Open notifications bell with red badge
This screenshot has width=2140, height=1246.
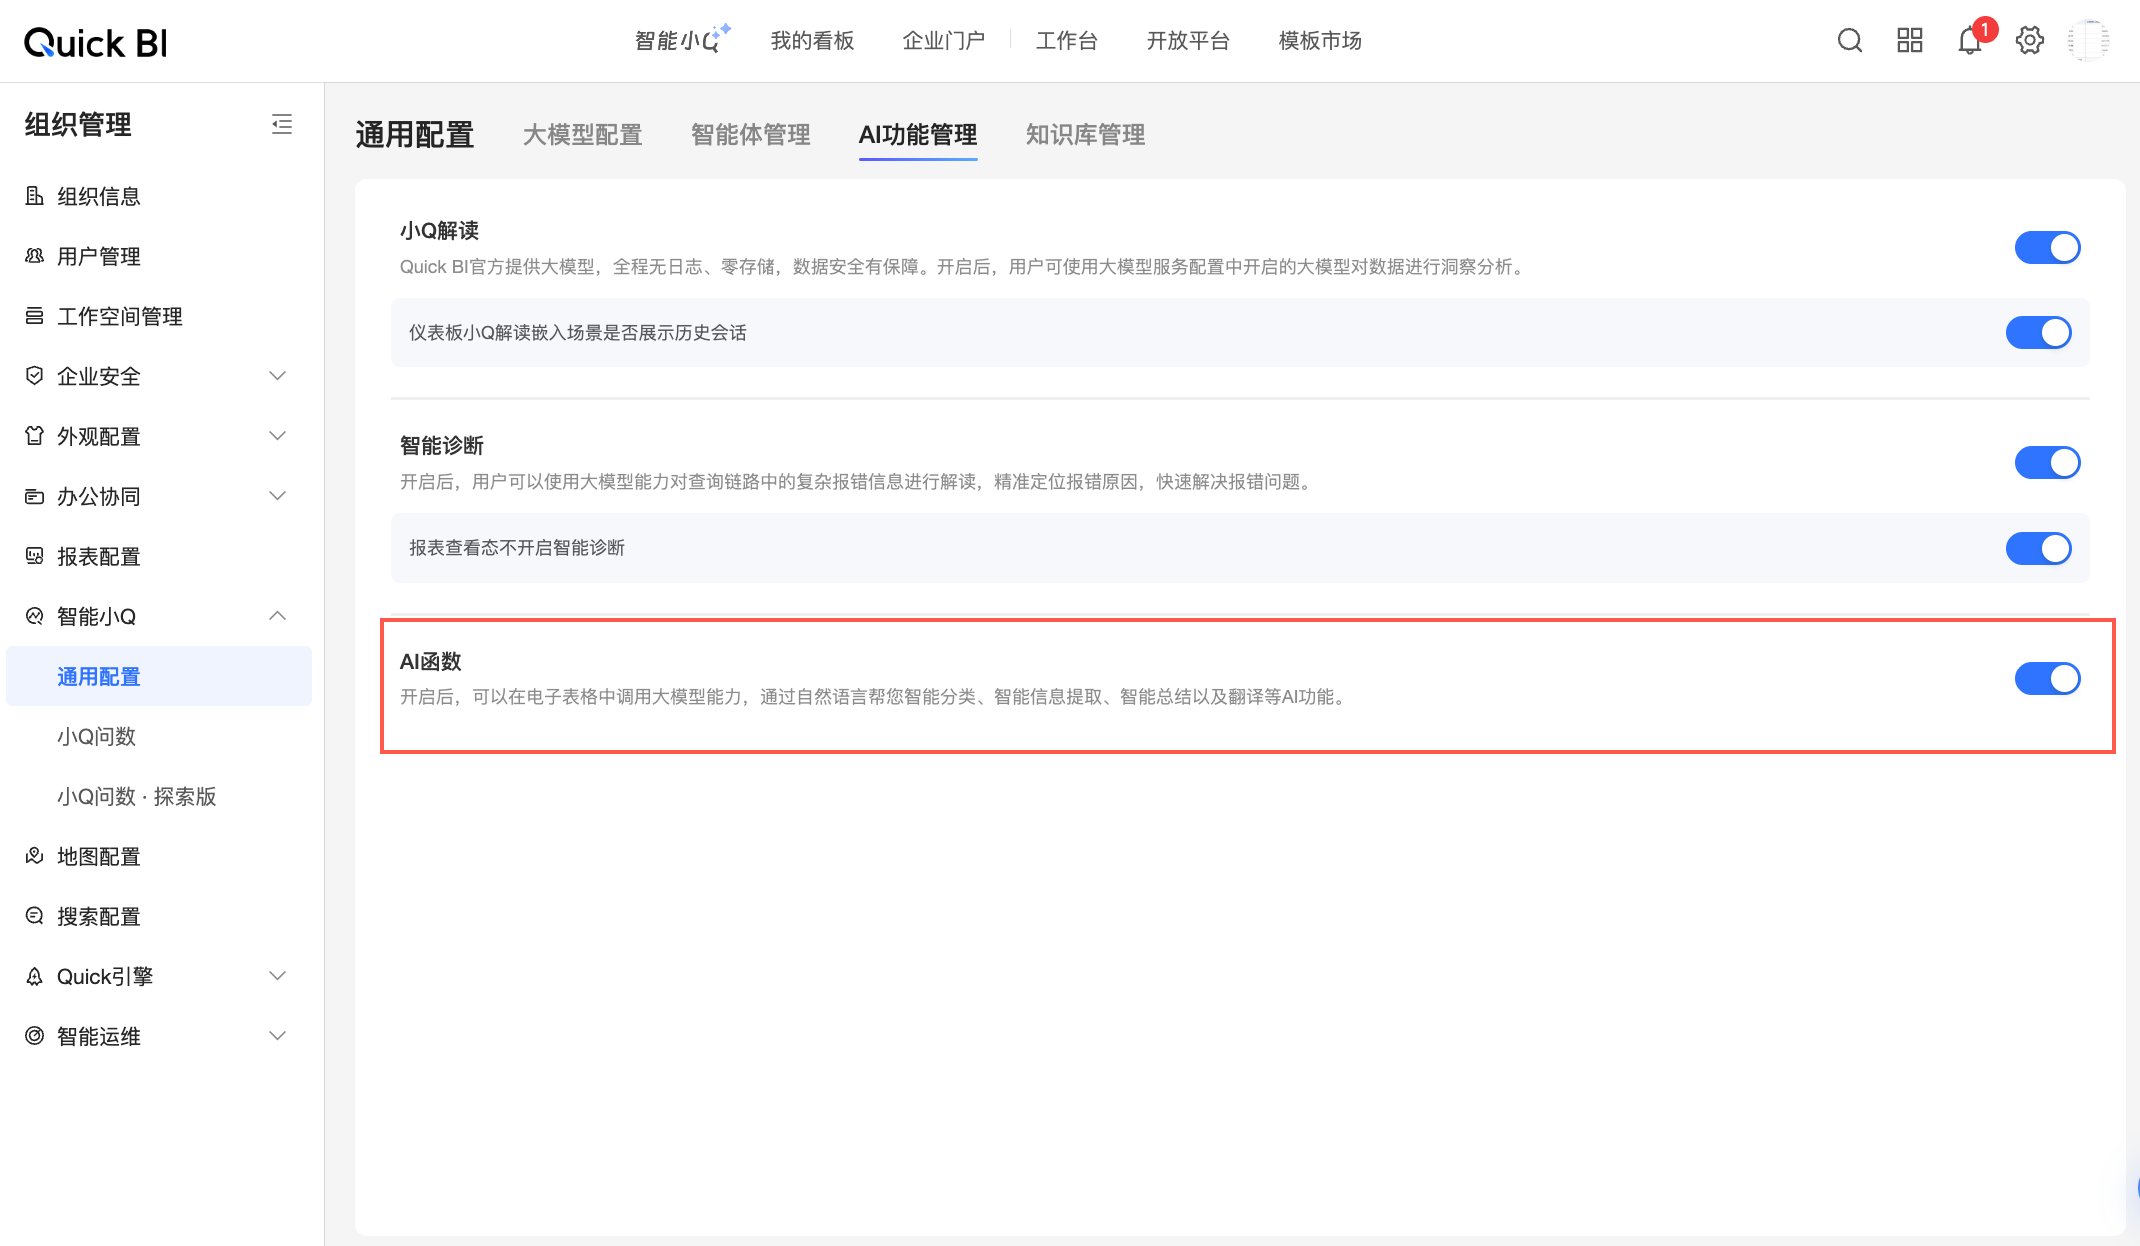1969,41
